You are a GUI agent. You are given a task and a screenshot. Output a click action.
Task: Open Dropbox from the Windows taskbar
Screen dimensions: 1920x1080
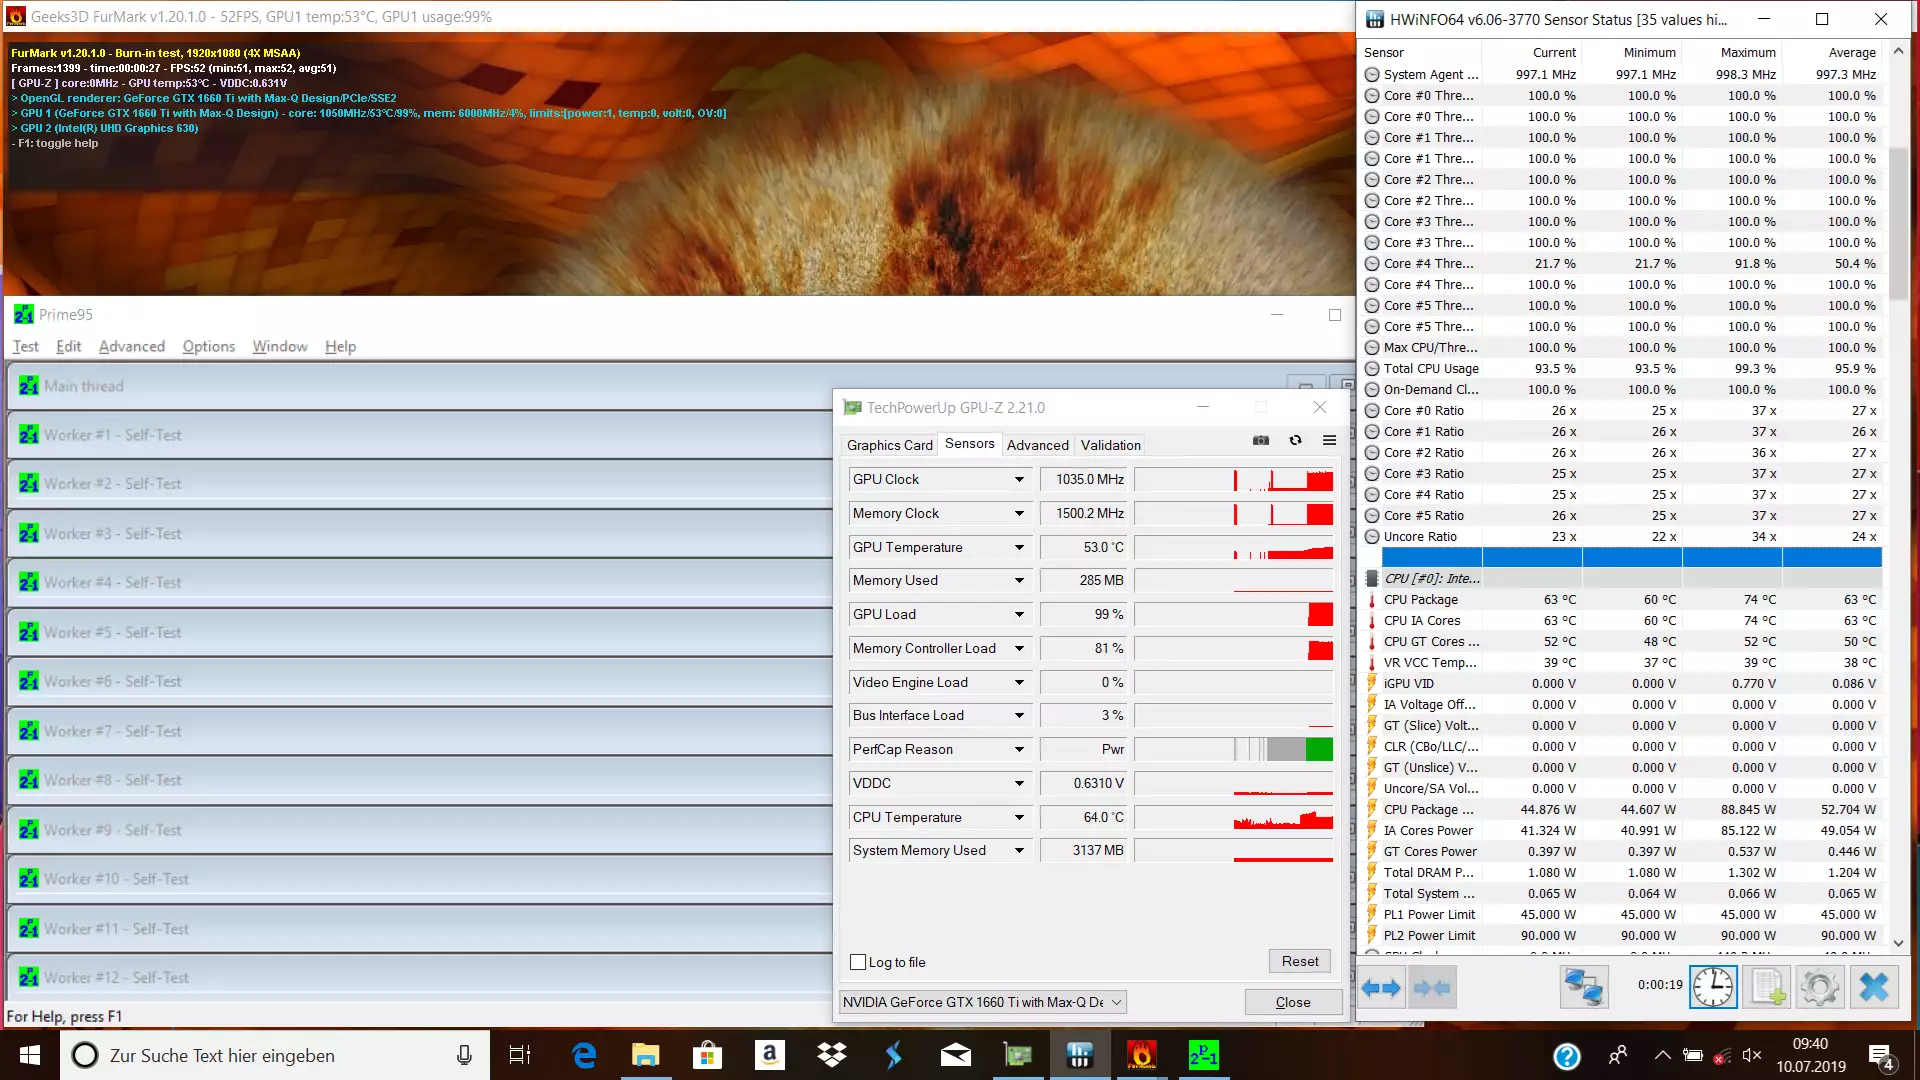pyautogui.click(x=831, y=1055)
